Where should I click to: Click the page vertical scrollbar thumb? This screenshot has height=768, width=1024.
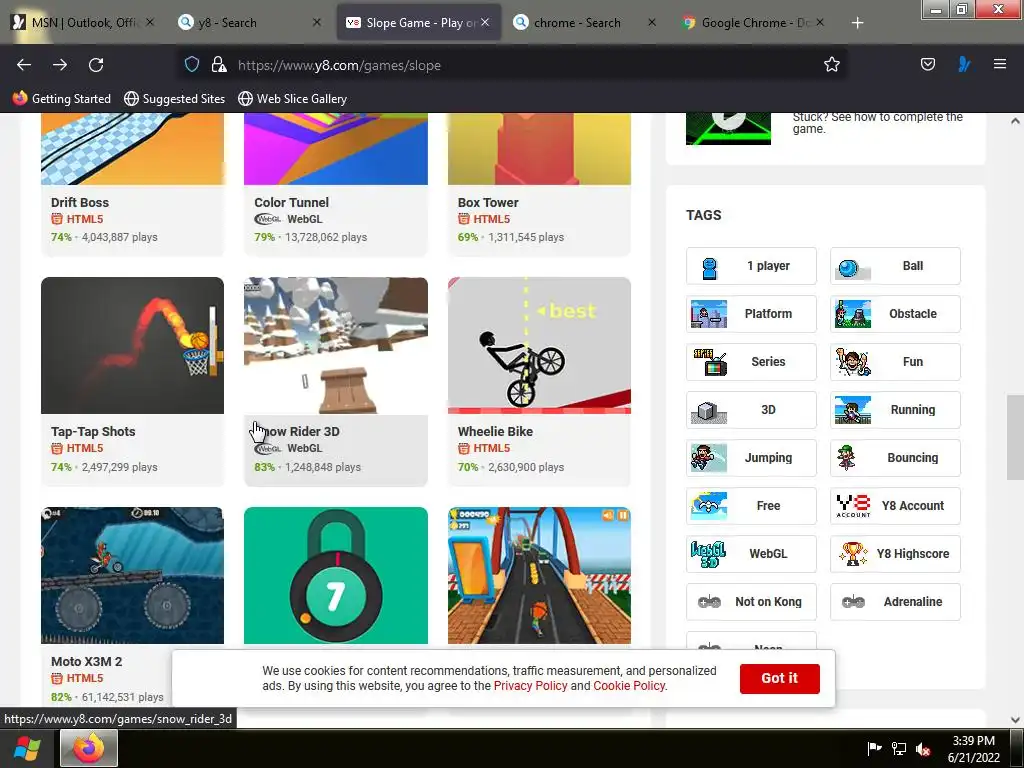point(1015,438)
